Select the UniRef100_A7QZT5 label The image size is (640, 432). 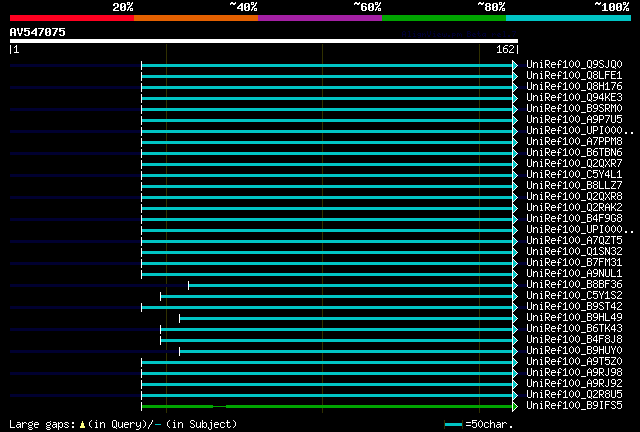574,241
